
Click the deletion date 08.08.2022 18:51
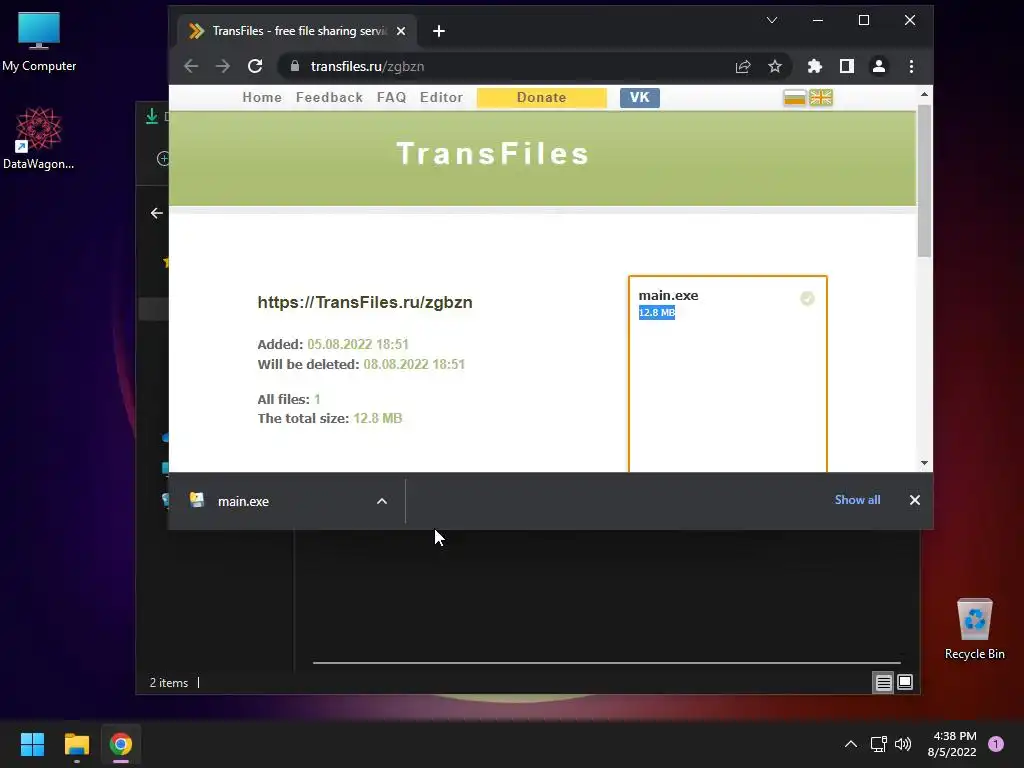pos(414,364)
